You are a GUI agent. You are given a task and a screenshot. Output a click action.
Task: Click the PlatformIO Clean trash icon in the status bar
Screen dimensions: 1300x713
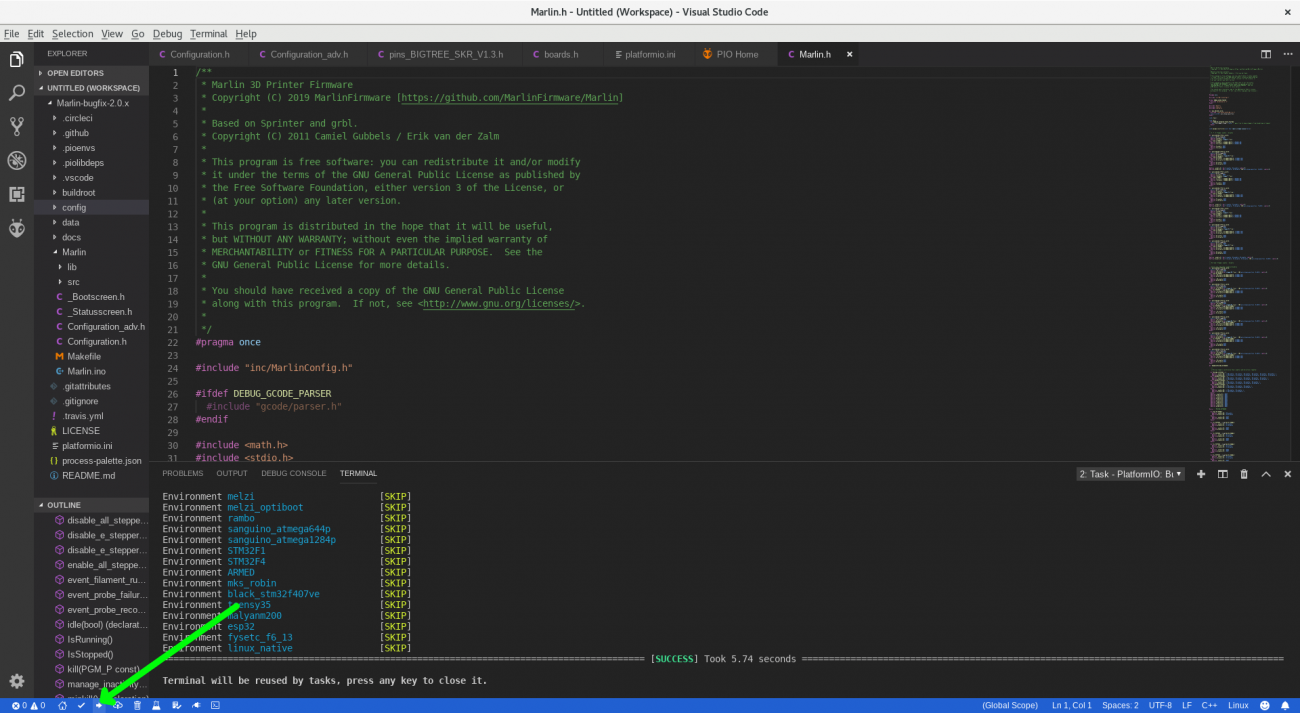pos(137,705)
